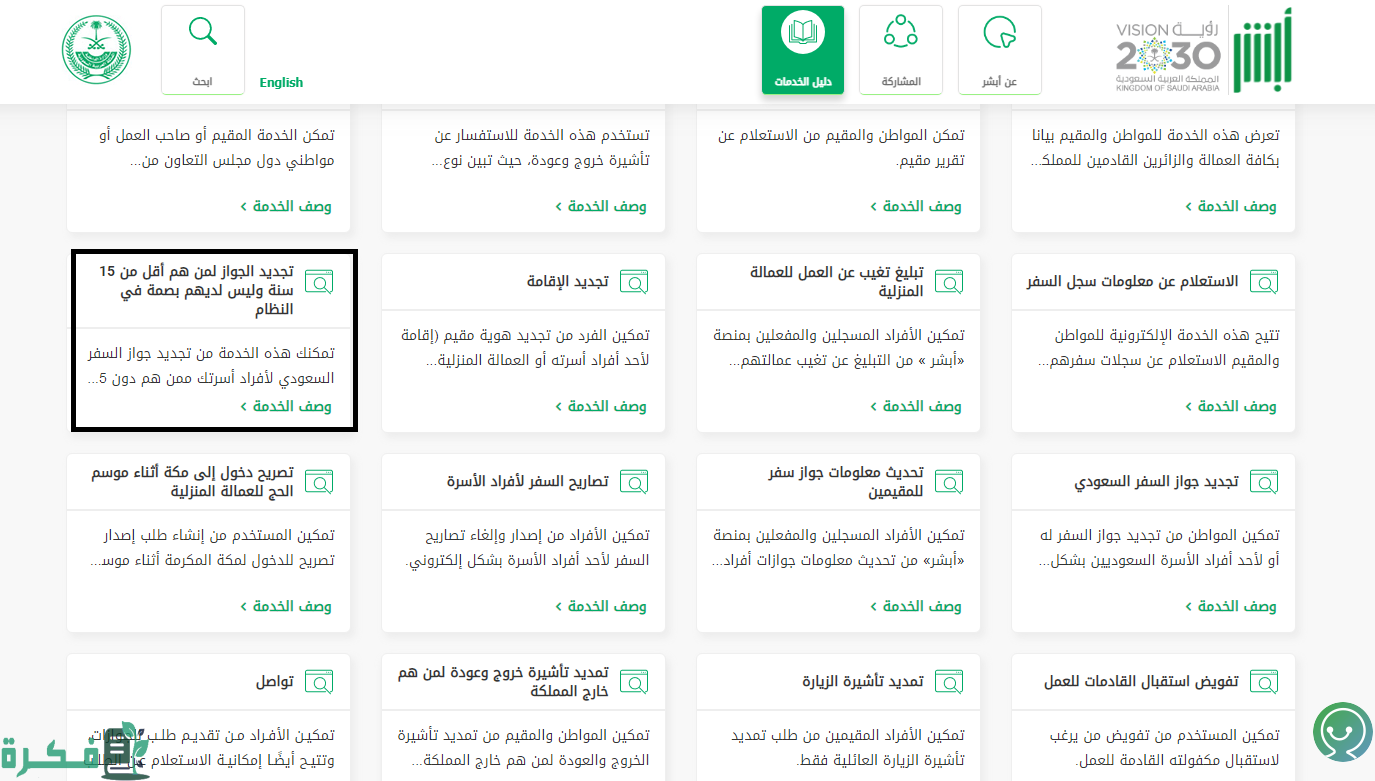Open تبليغ تغيب عن العمل للعمالة المنزلية title
Viewport: 1375px width, 781px height.
pos(837,282)
